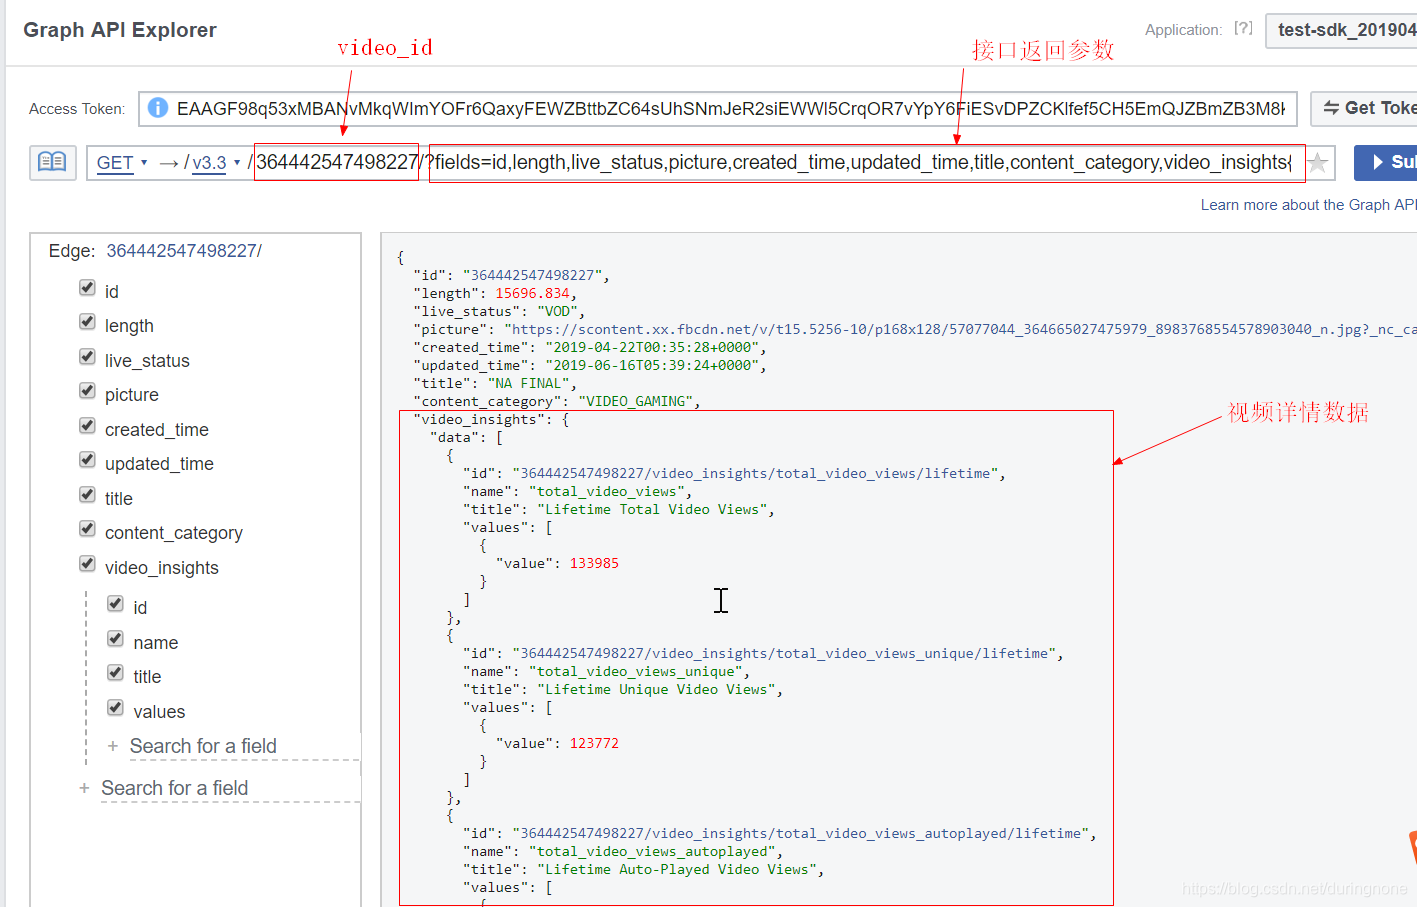The height and width of the screenshot is (907, 1417).
Task: Click the value 133985 in the response
Action: pos(594,563)
